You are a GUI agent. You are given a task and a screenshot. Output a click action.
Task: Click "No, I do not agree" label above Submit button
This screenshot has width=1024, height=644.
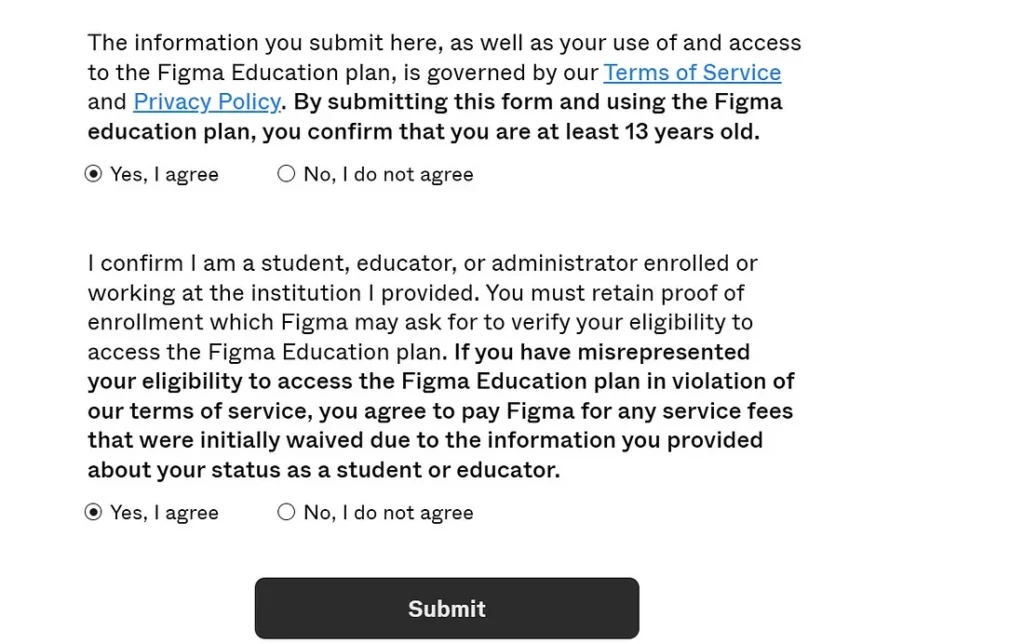coord(389,513)
